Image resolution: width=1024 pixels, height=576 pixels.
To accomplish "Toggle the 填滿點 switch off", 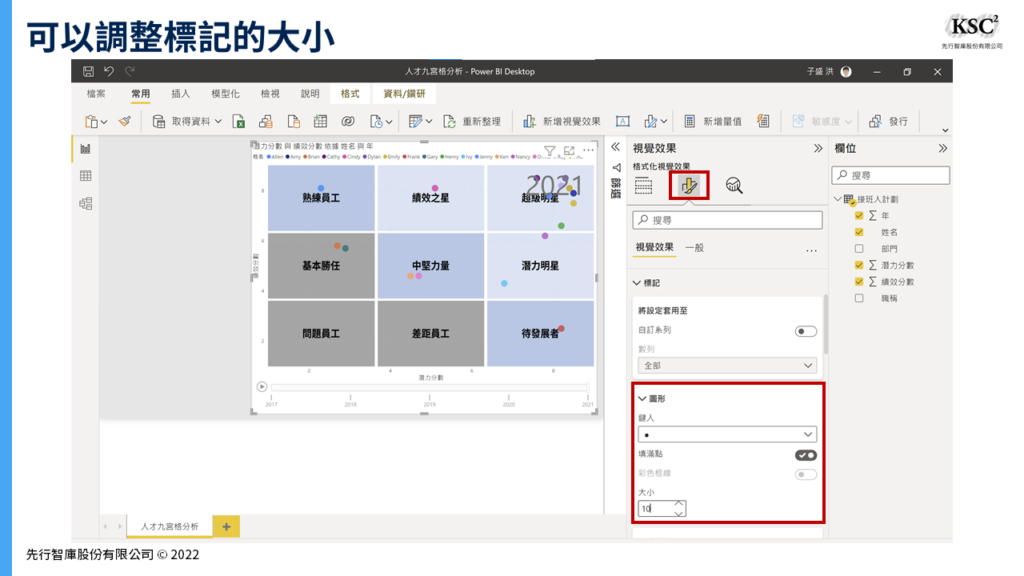I will 806,455.
